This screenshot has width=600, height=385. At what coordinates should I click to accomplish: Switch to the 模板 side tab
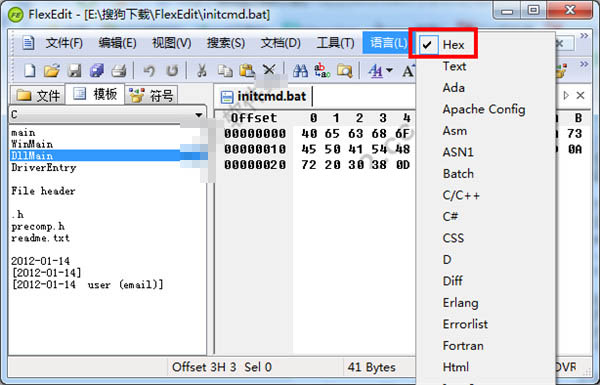[x=95, y=94]
